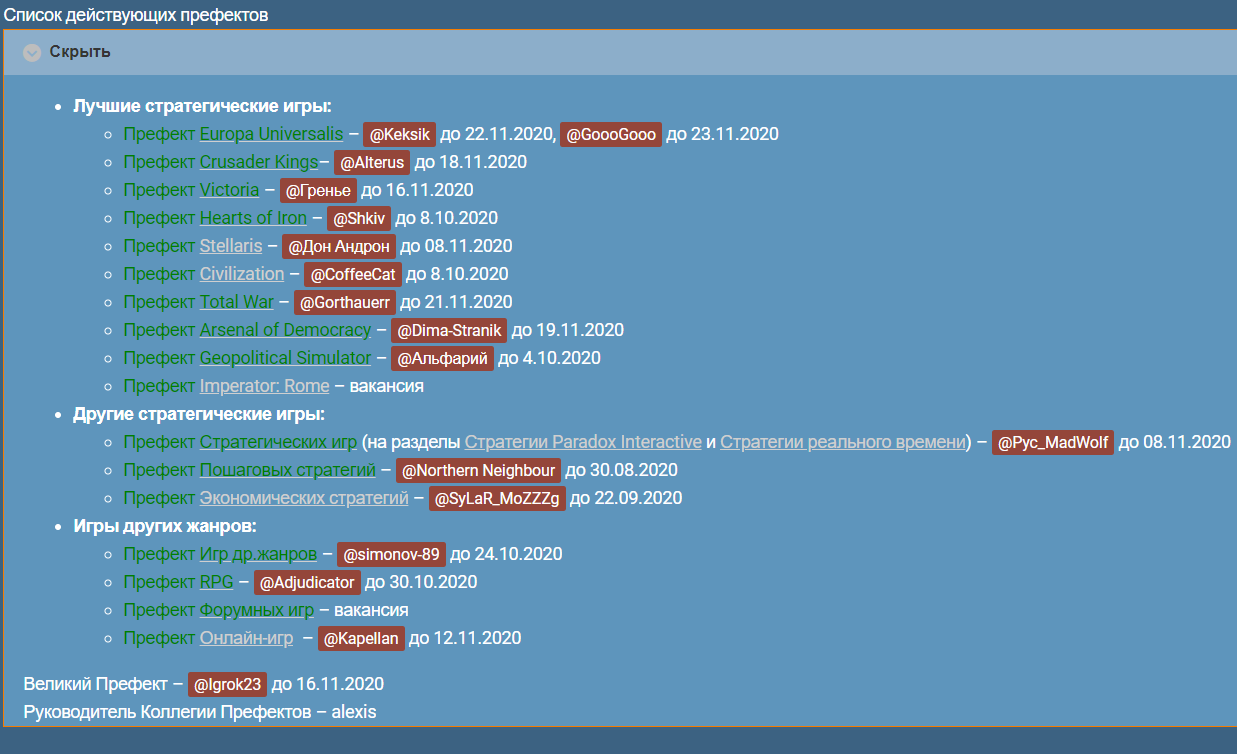Open the Пошаговых стратегий link

[x=288, y=470]
